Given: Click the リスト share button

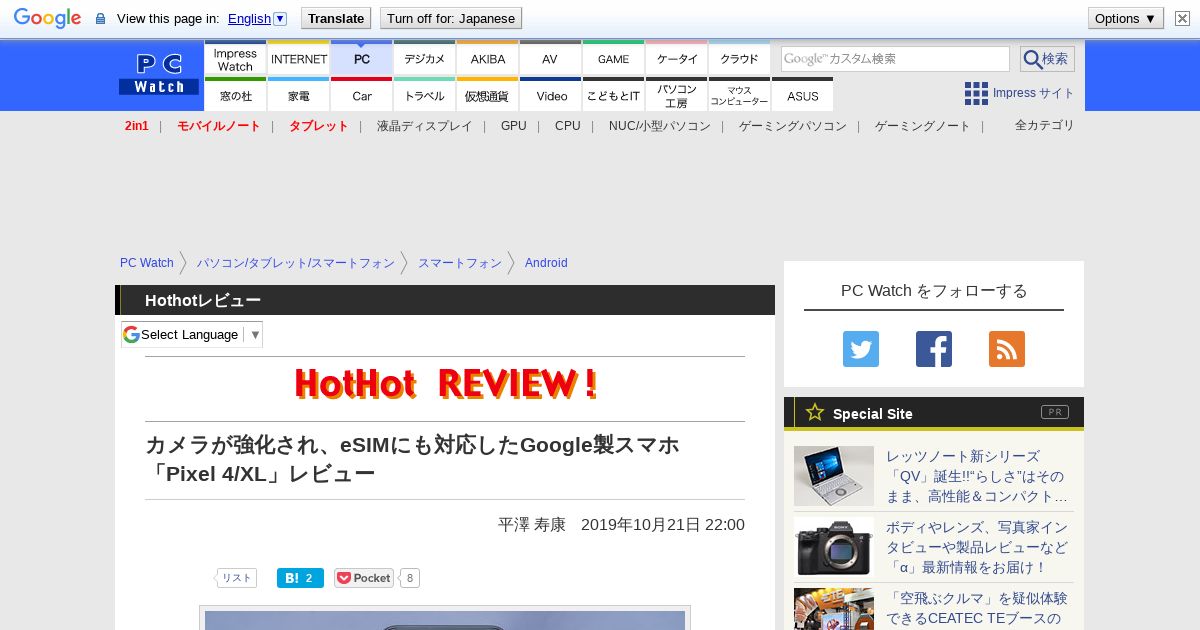Looking at the screenshot, I should tap(236, 578).
